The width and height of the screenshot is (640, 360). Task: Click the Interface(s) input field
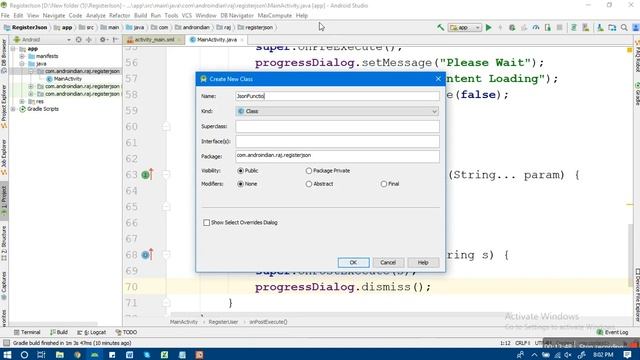[x=337, y=141]
